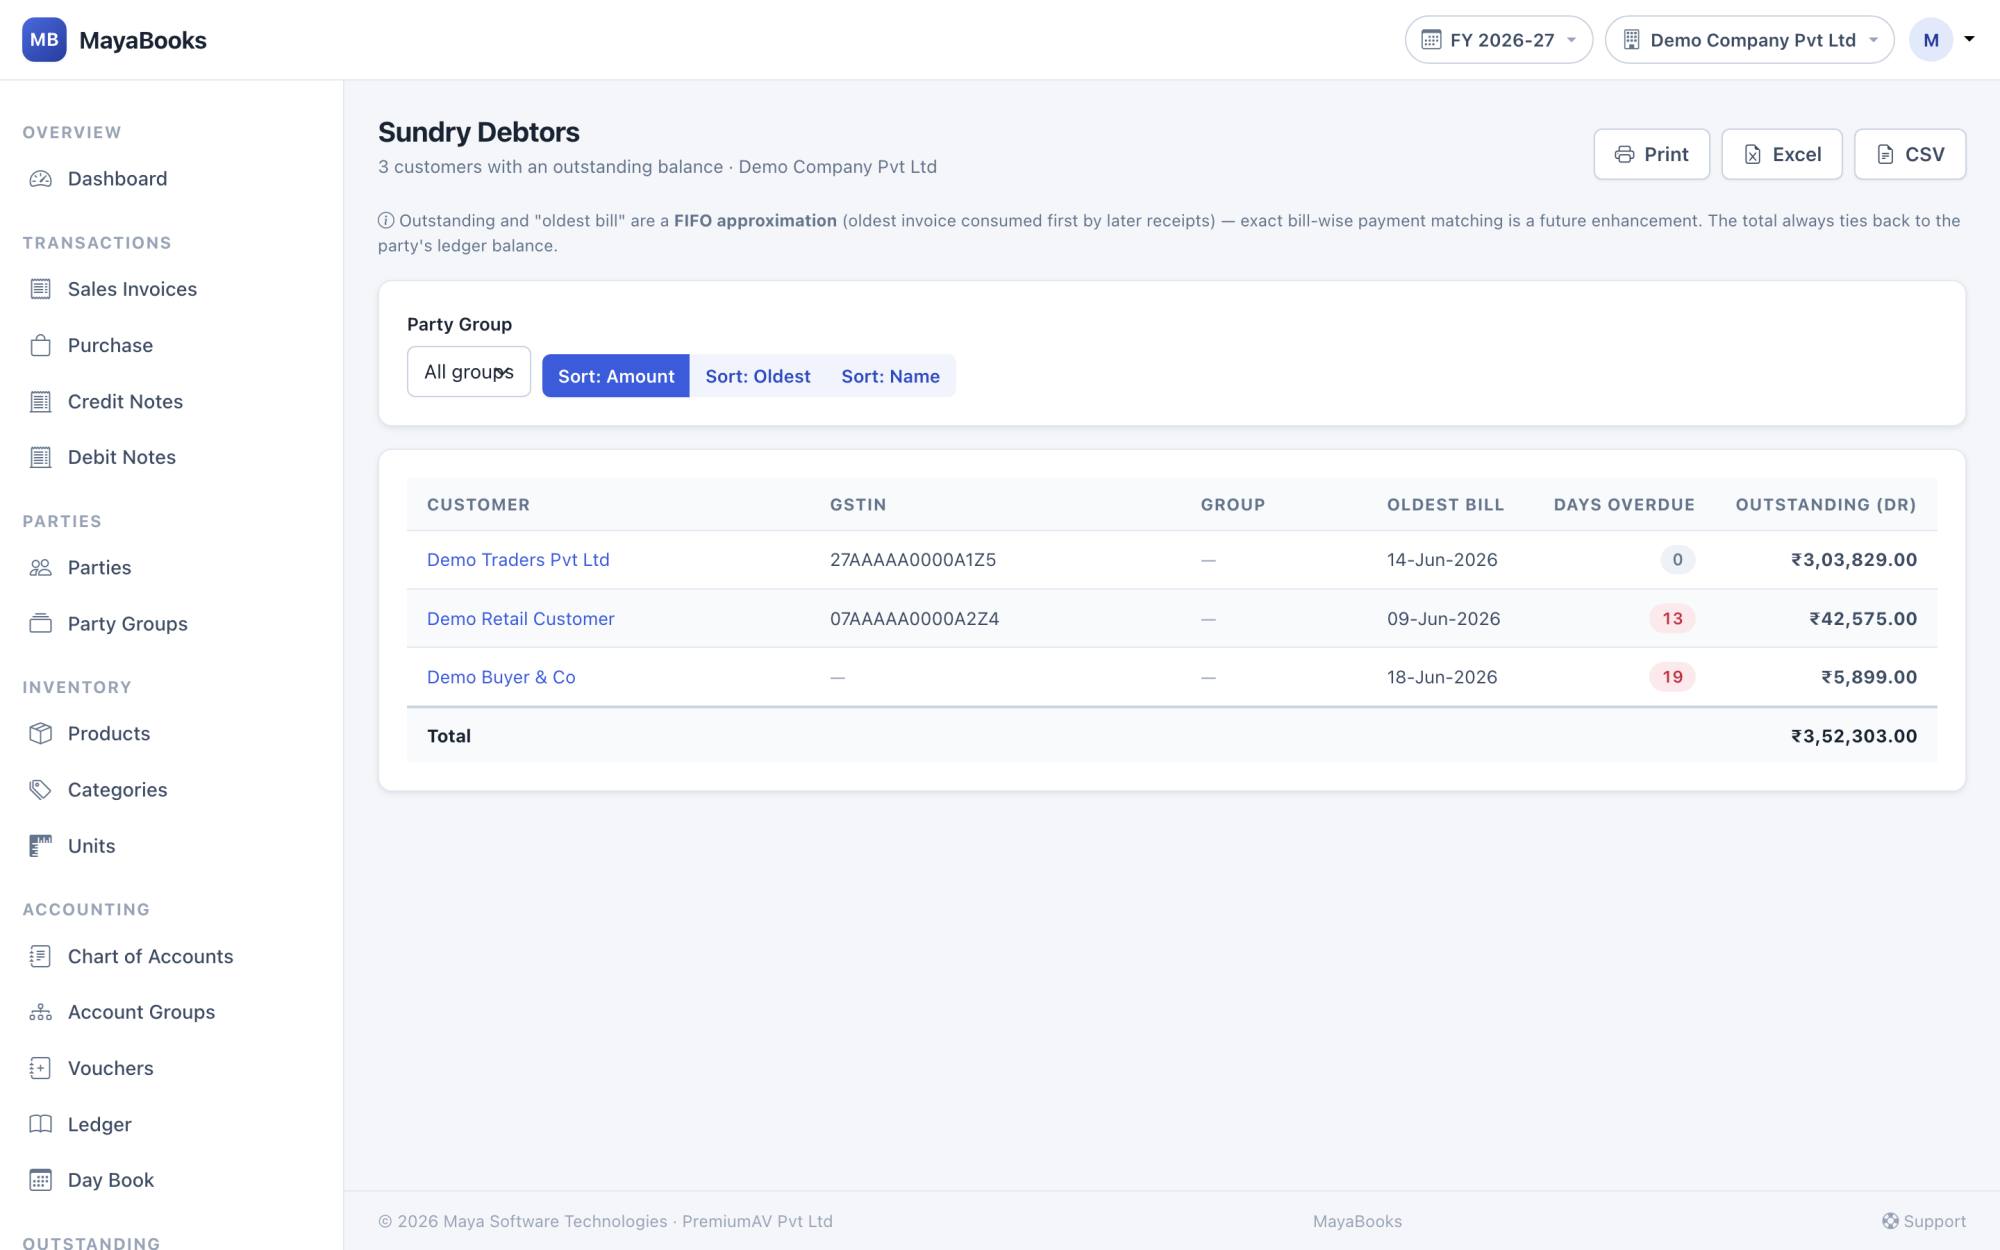This screenshot has width=2000, height=1250.
Task: Open the Demo Company Pvt Ltd selector
Action: (x=1749, y=40)
